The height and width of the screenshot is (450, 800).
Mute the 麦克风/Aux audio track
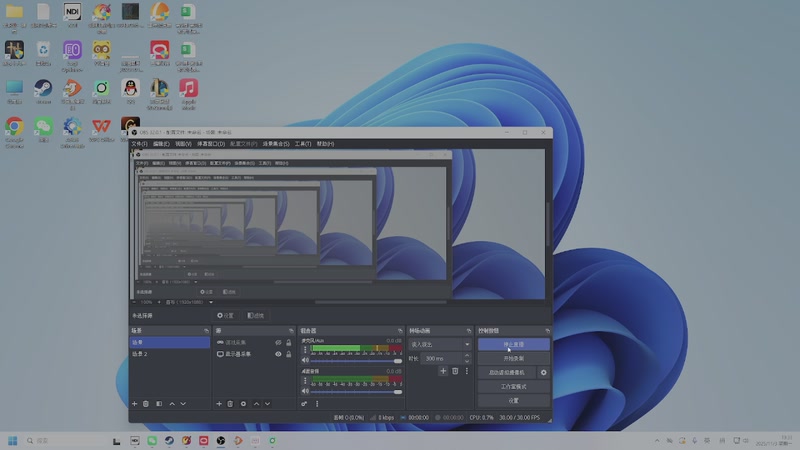tap(305, 360)
